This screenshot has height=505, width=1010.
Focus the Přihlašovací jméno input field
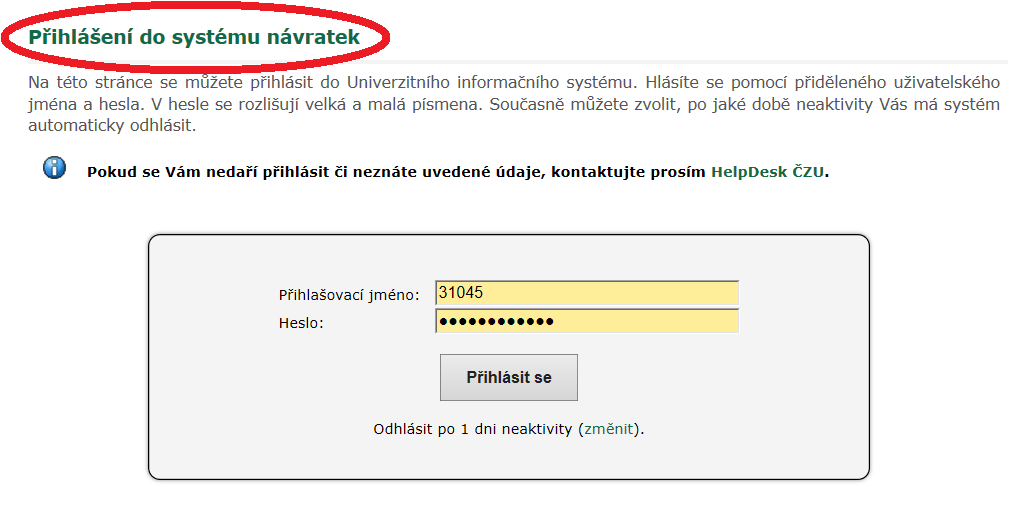587,293
